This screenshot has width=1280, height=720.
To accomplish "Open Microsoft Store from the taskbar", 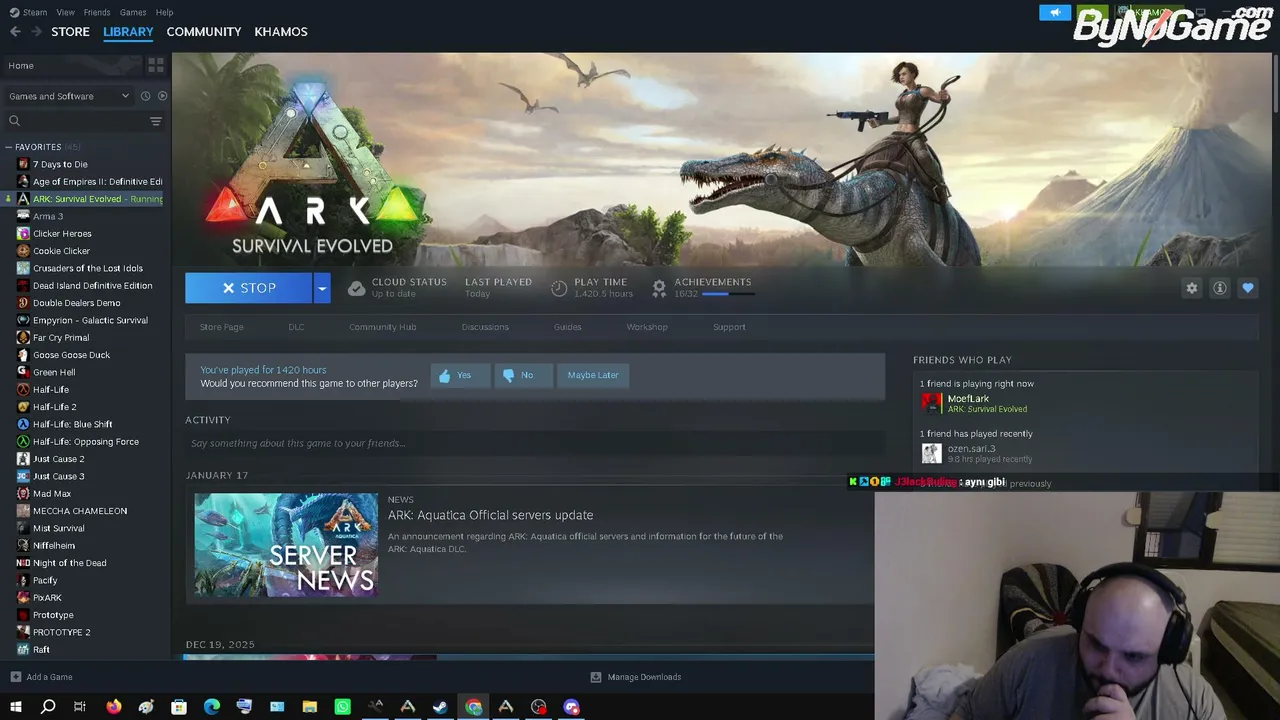I will tap(179, 707).
